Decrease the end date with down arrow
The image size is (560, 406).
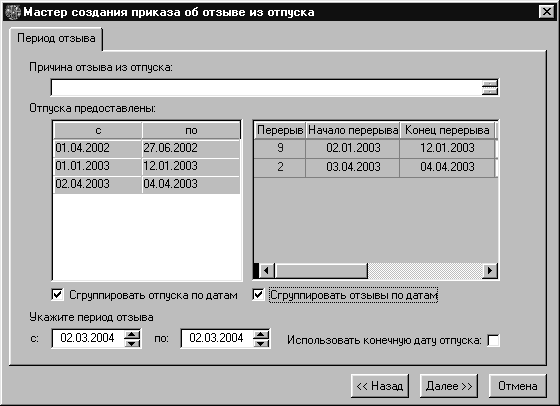[x=261, y=343]
